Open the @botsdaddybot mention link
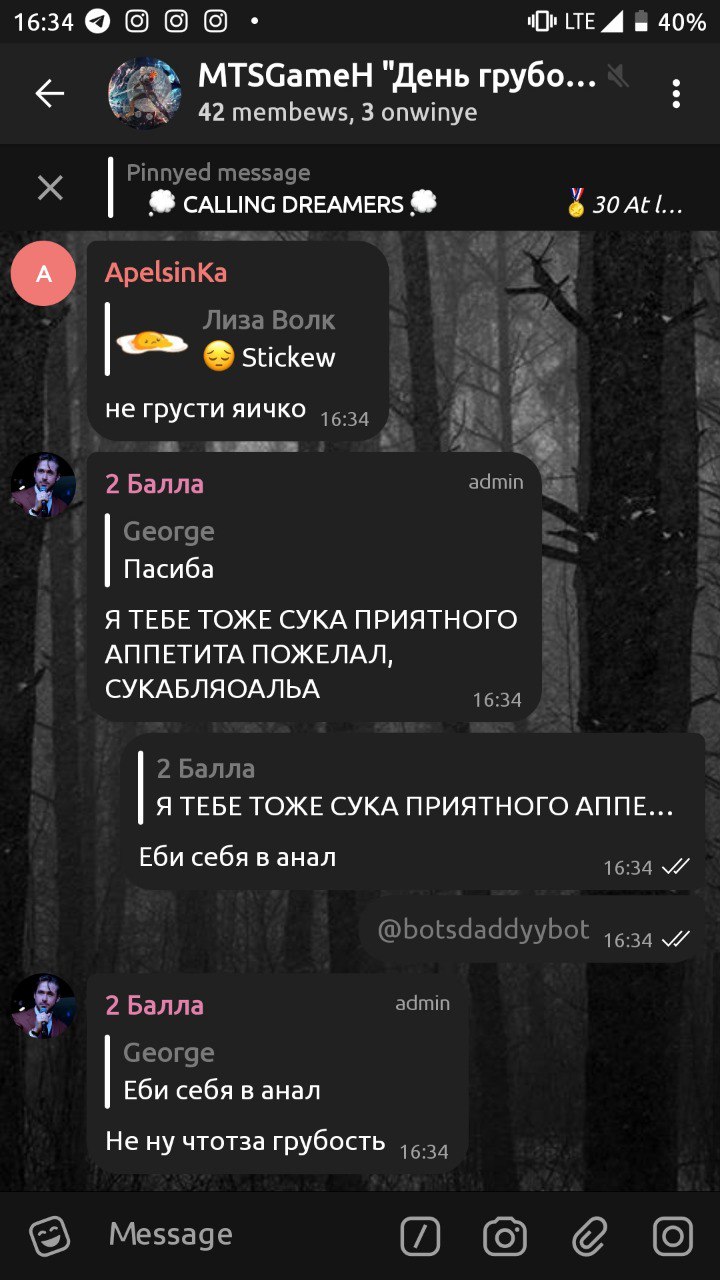The width and height of the screenshot is (720, 1280). (x=483, y=929)
